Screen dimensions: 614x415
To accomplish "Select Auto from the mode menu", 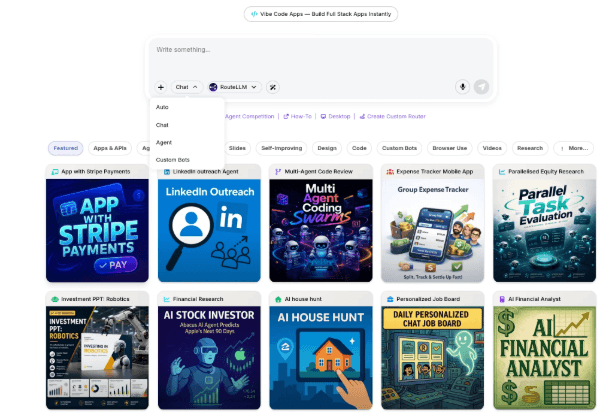I will [187, 107].
